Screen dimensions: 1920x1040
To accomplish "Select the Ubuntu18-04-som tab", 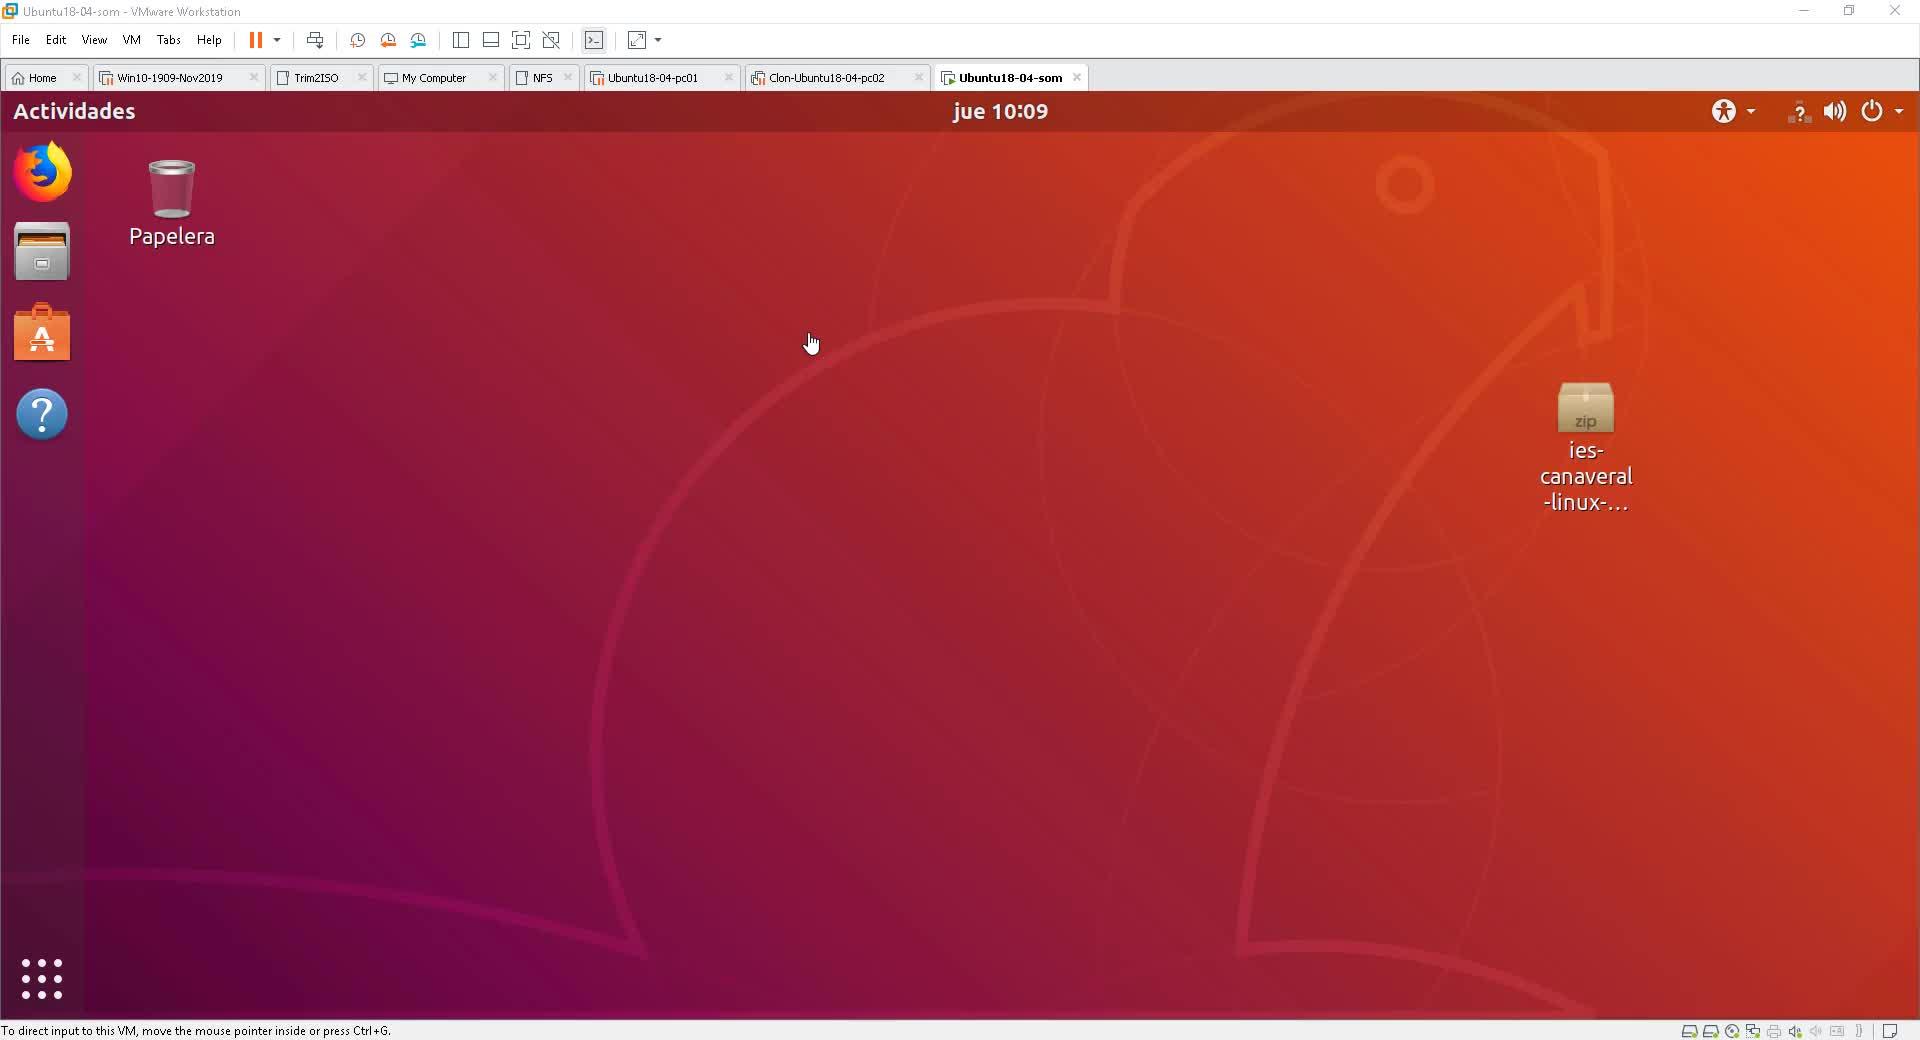I will pos(1010,78).
